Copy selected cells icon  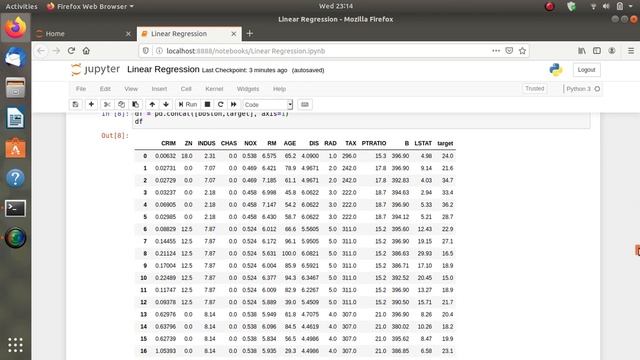coord(121,104)
